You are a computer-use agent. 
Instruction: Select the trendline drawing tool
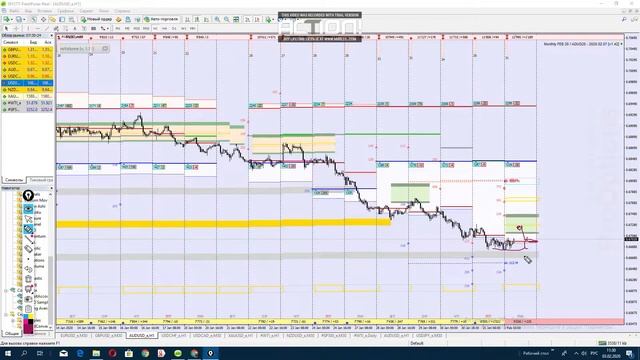click(47, 28)
